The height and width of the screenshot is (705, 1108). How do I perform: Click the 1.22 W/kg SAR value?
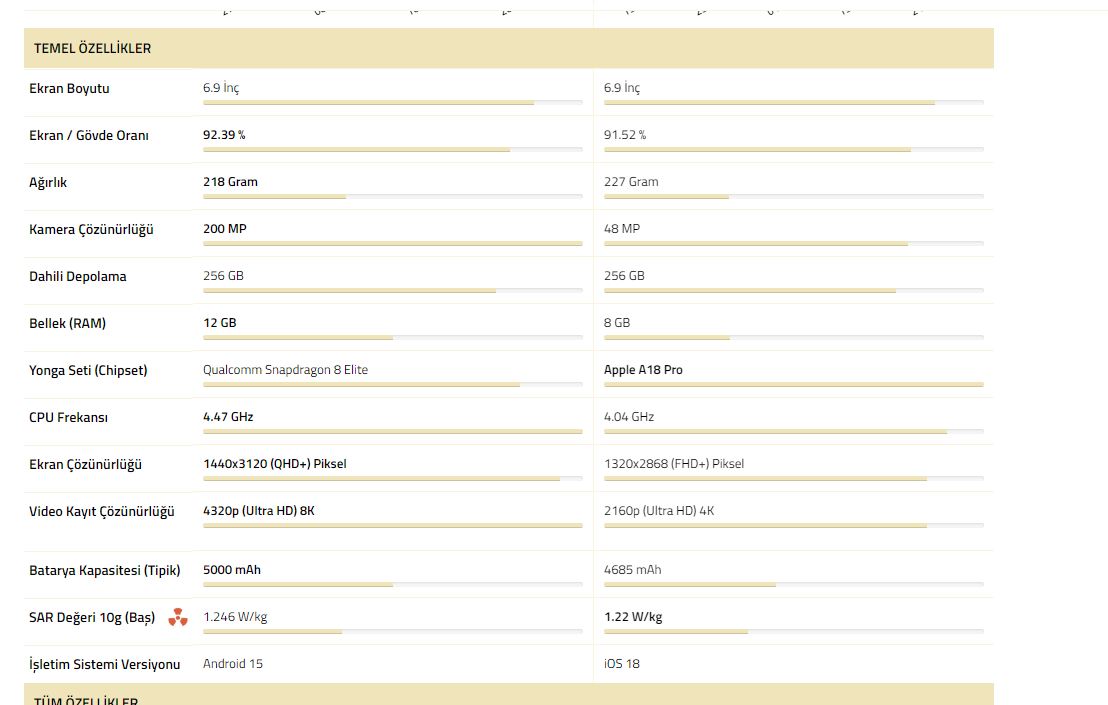633,617
